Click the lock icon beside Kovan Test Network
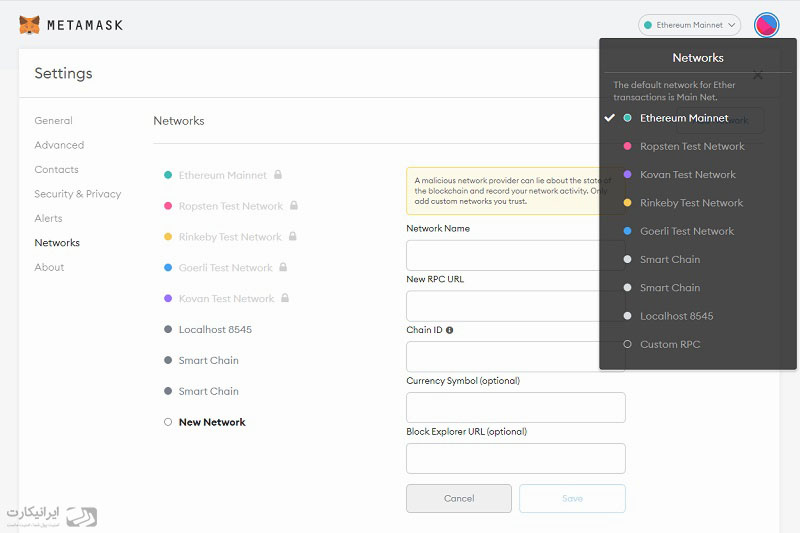The height and width of the screenshot is (533, 800). (x=285, y=298)
